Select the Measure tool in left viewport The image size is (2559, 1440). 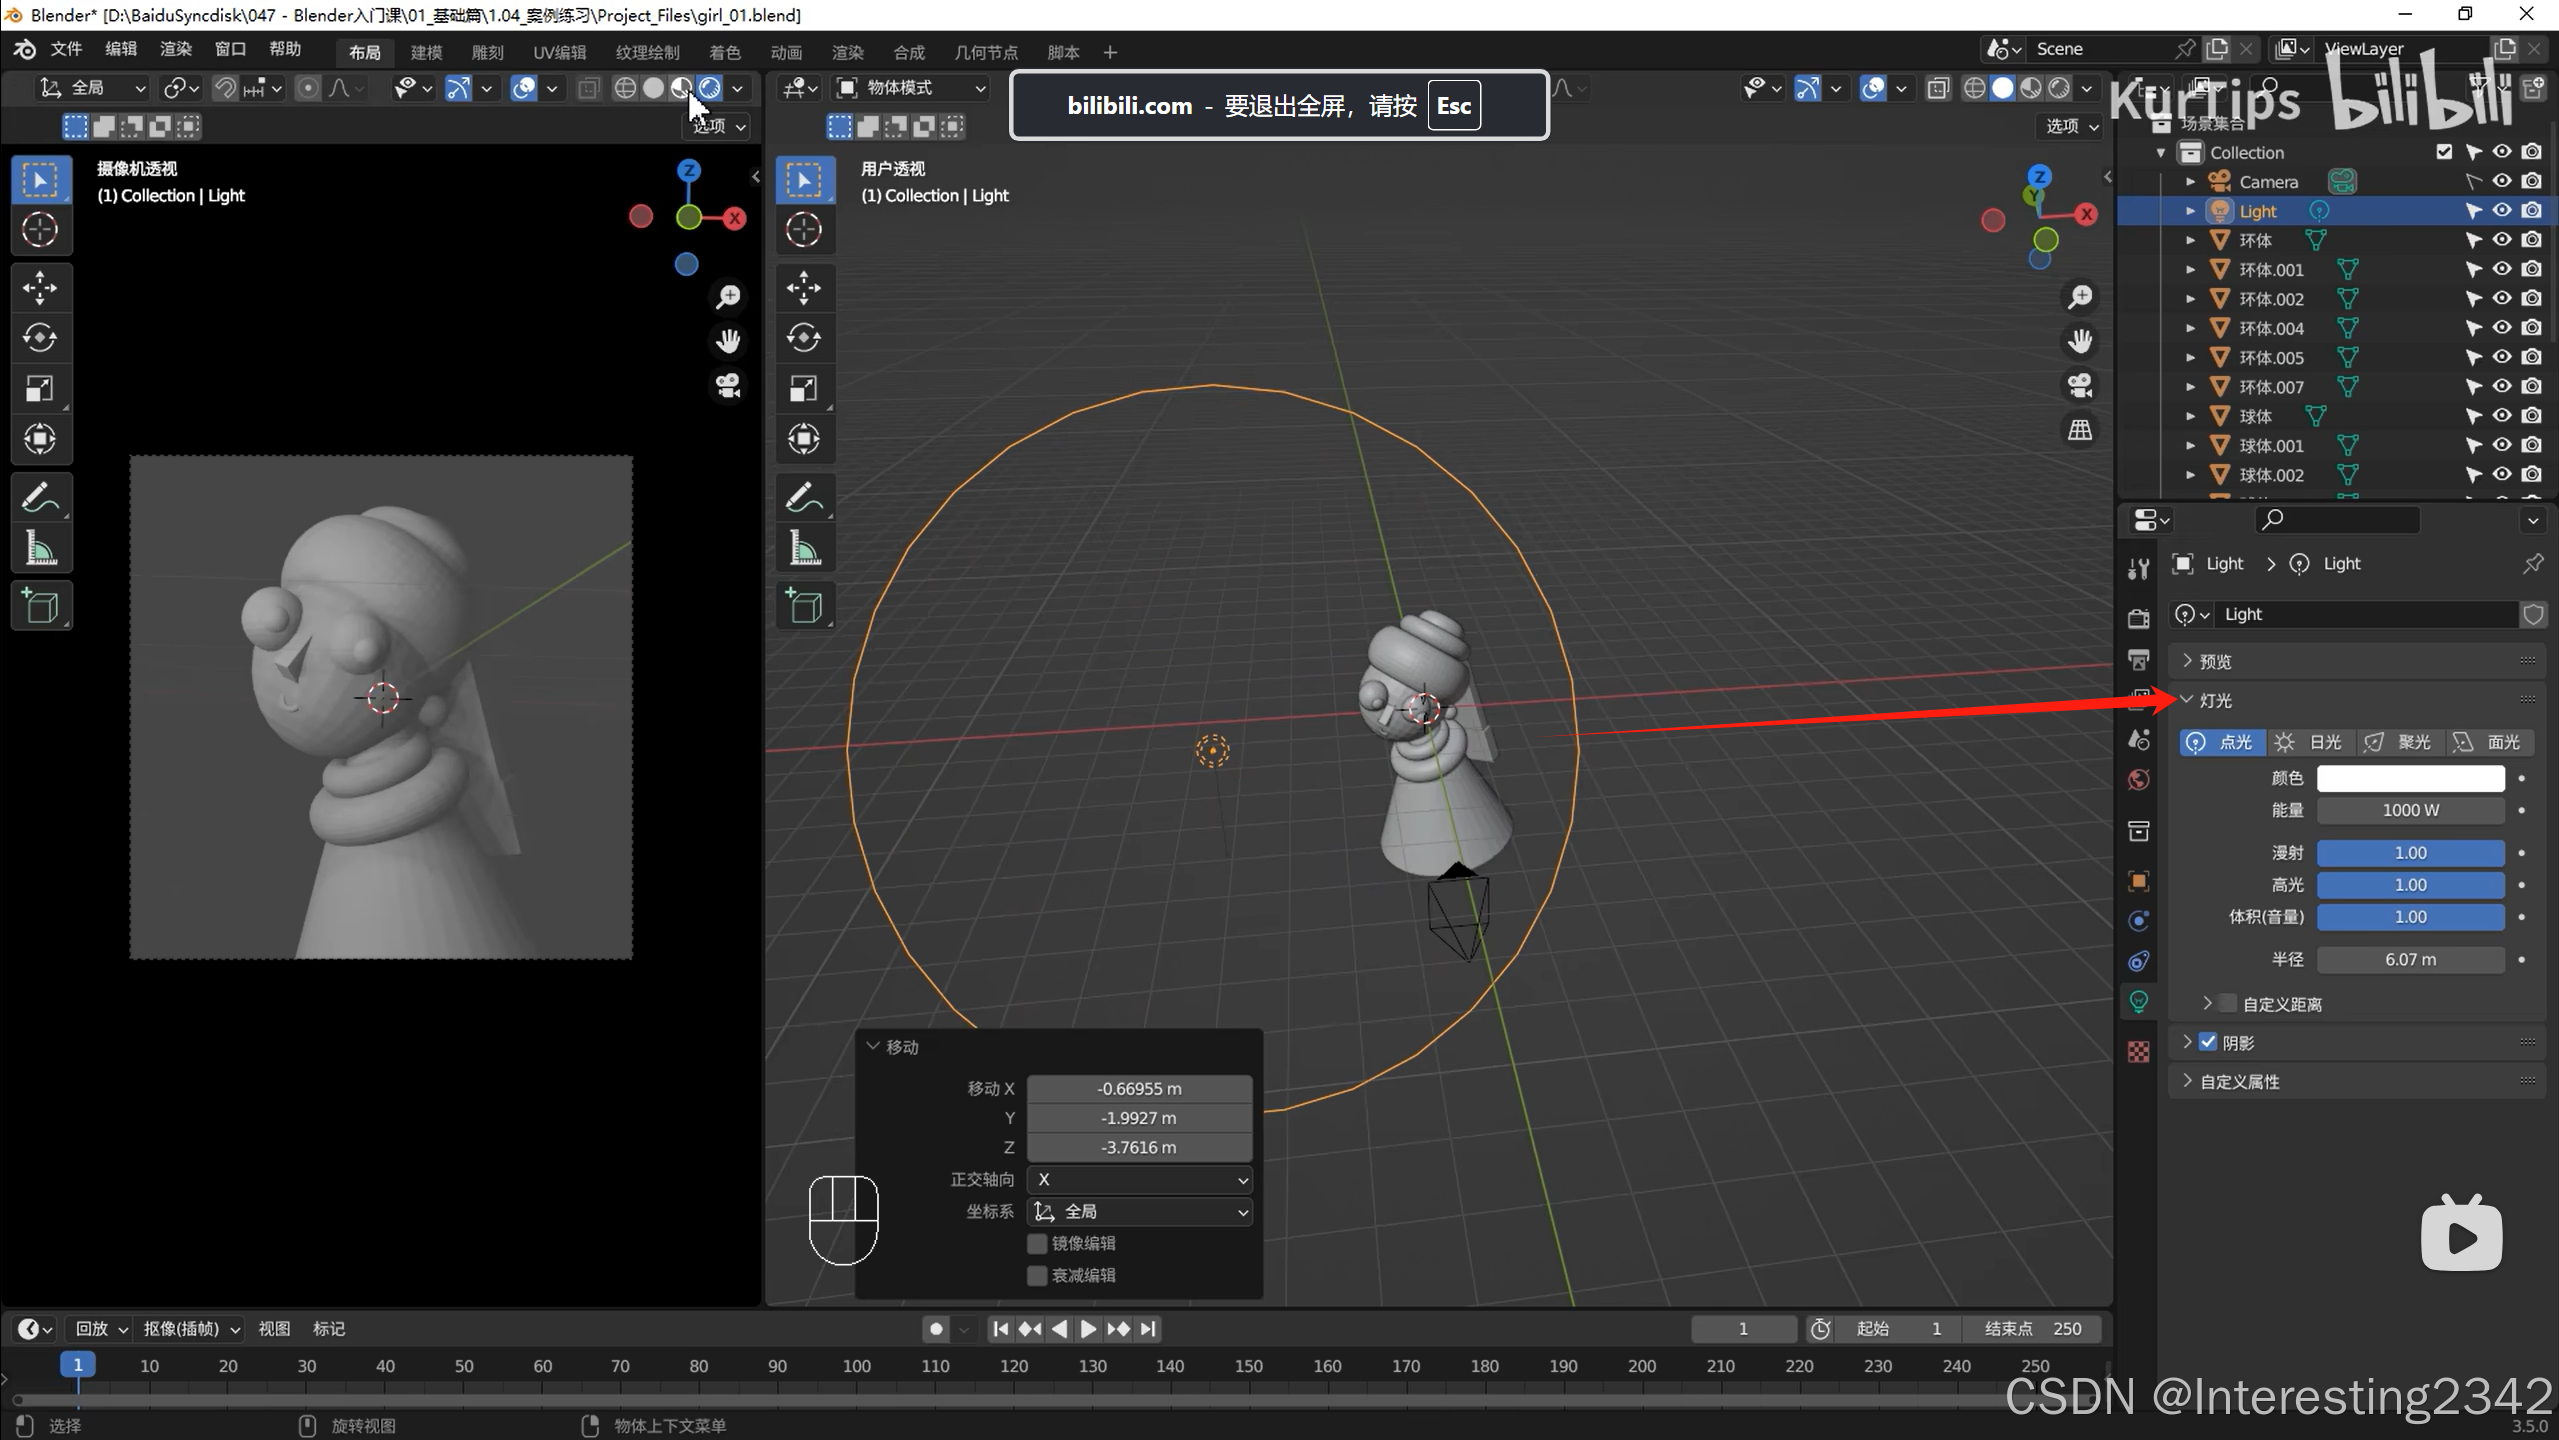(40, 549)
